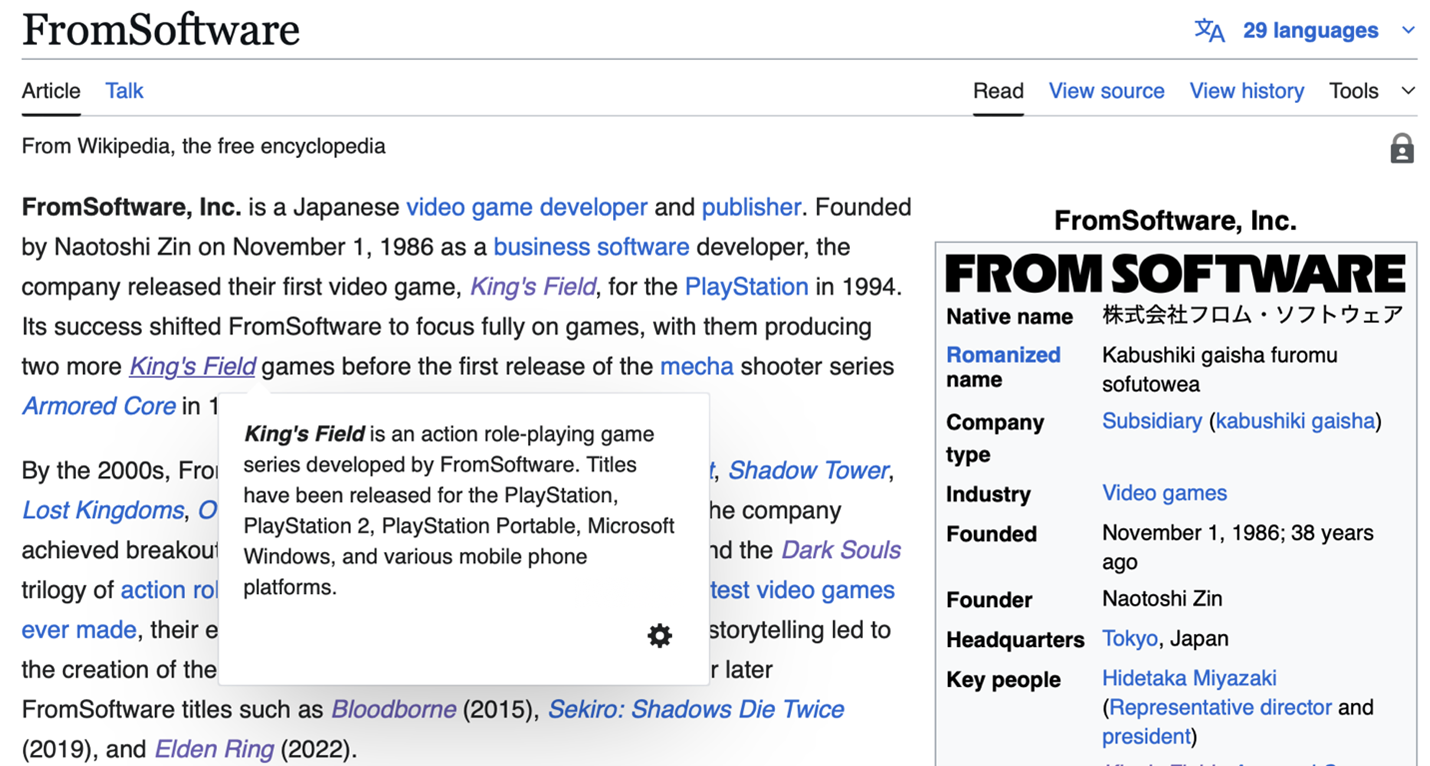Open the PlayStation article link
Viewport: 1430px width, 766px height.
pos(746,287)
